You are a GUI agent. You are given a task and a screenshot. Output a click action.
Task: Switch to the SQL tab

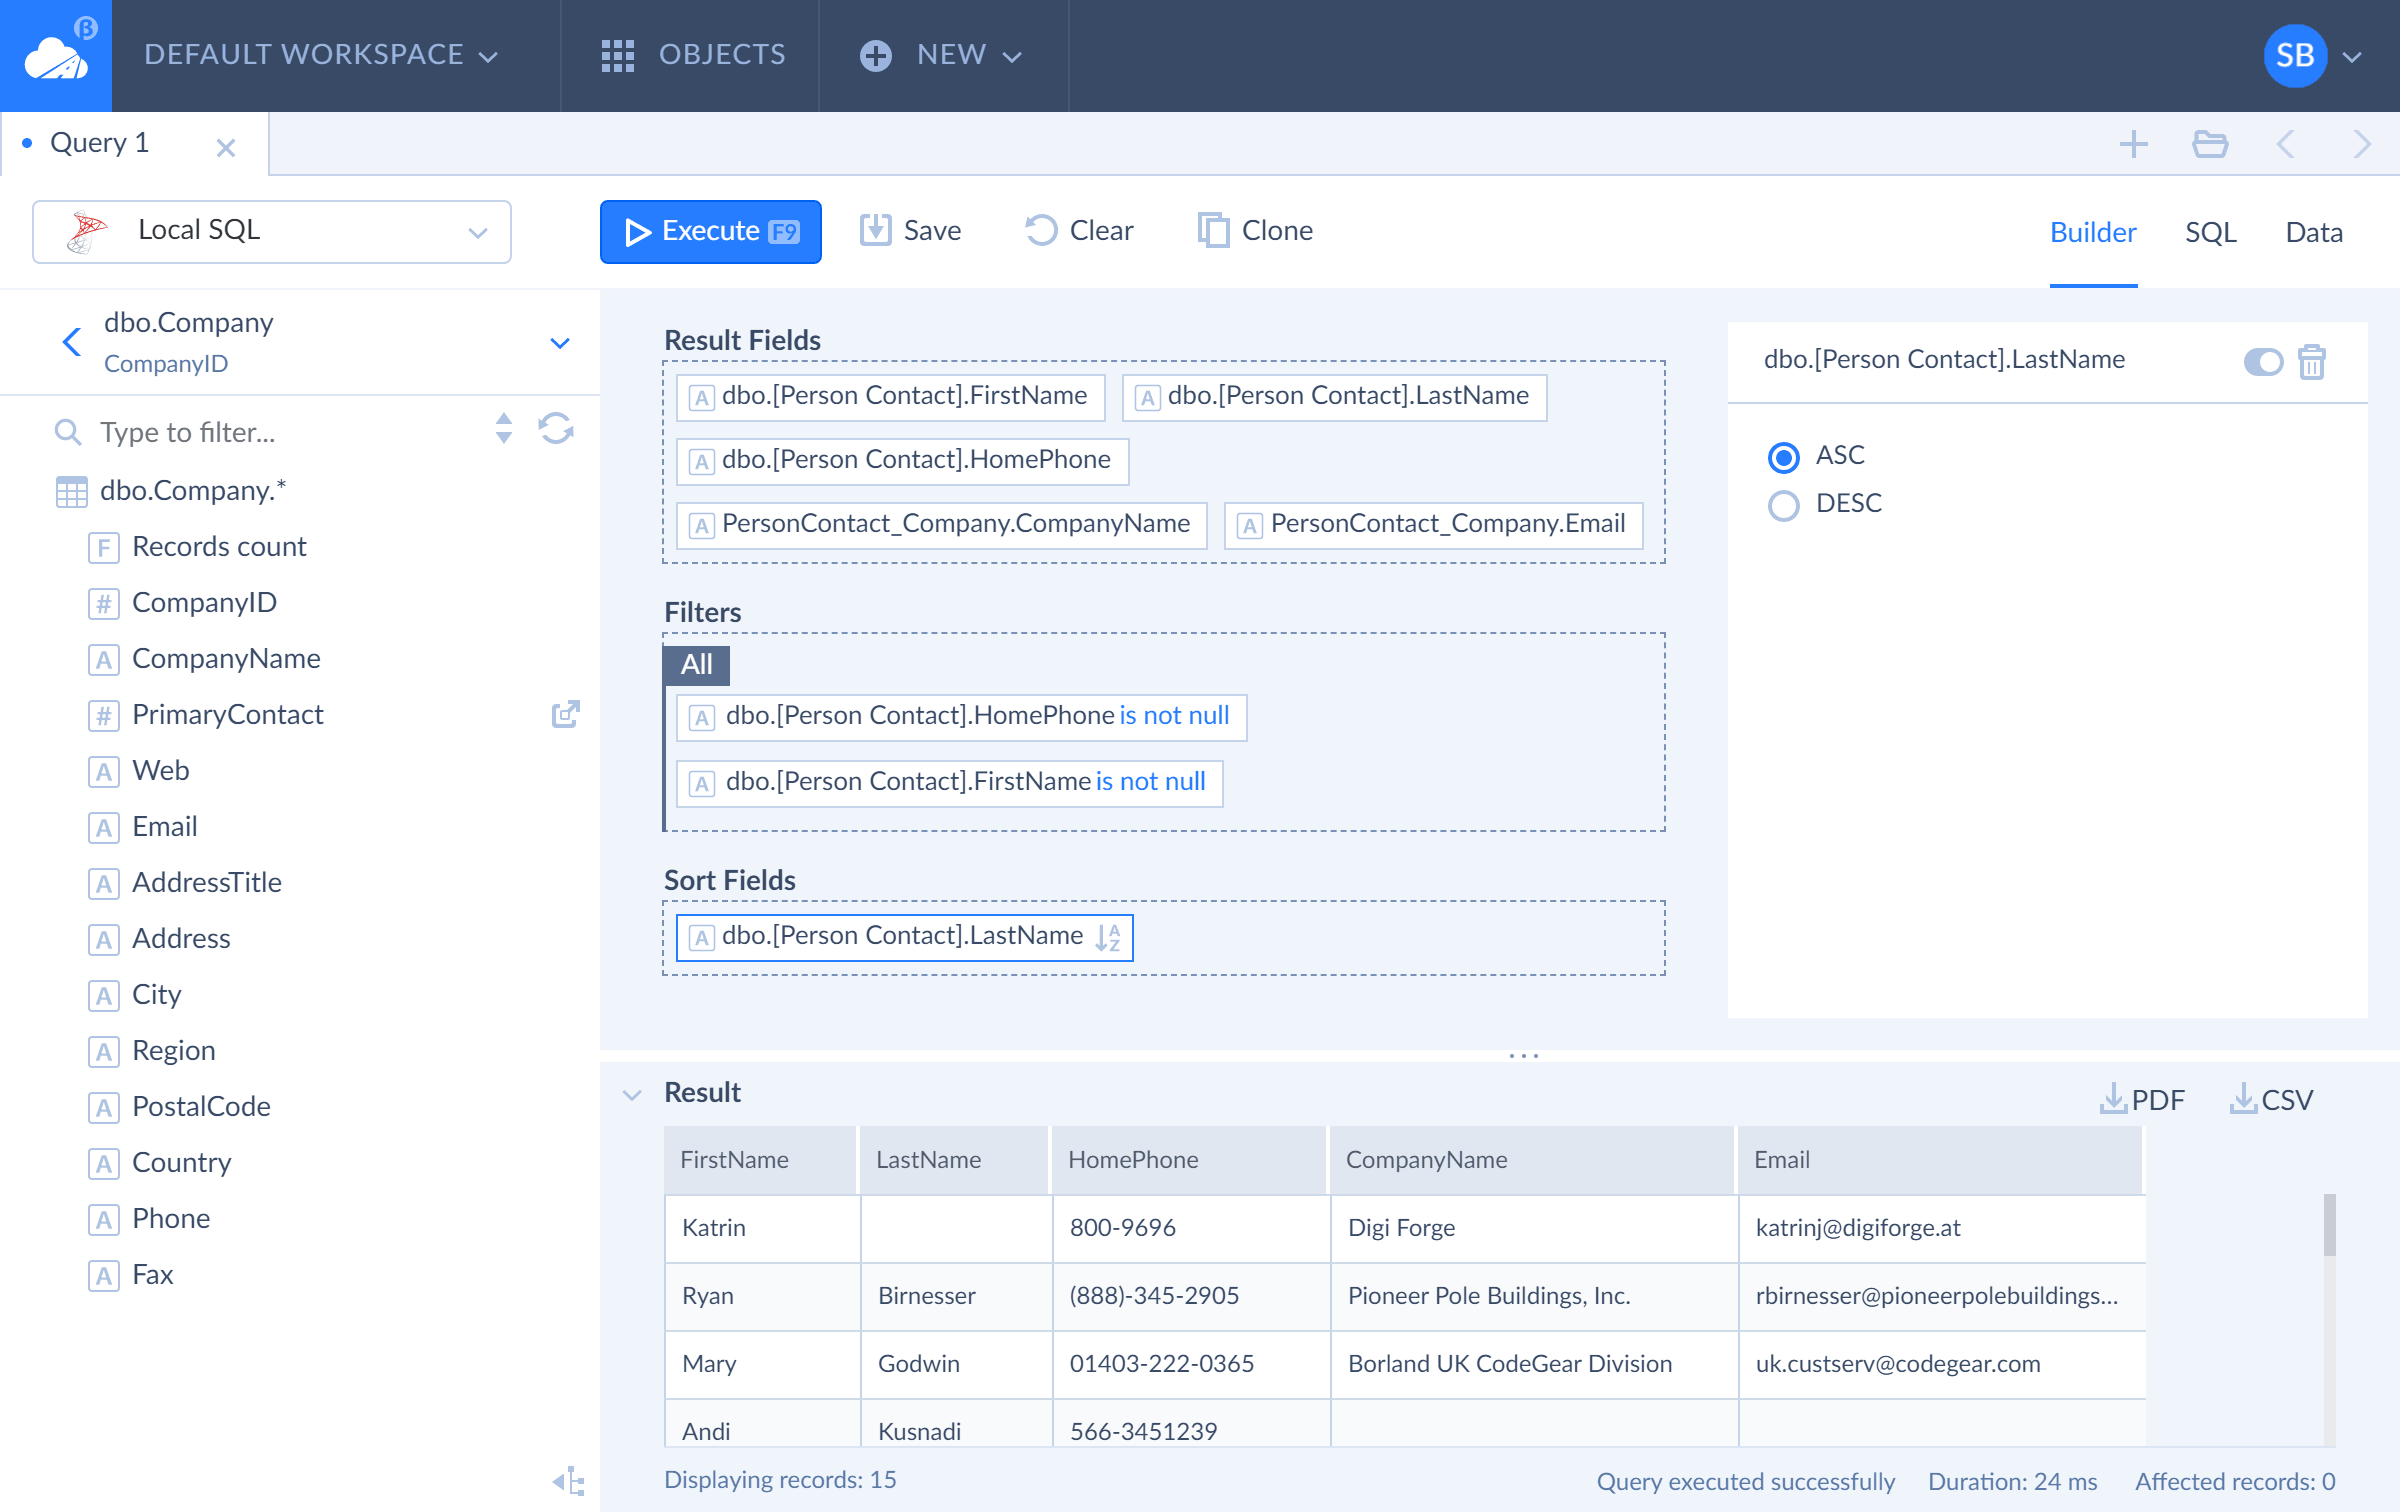coord(2210,232)
